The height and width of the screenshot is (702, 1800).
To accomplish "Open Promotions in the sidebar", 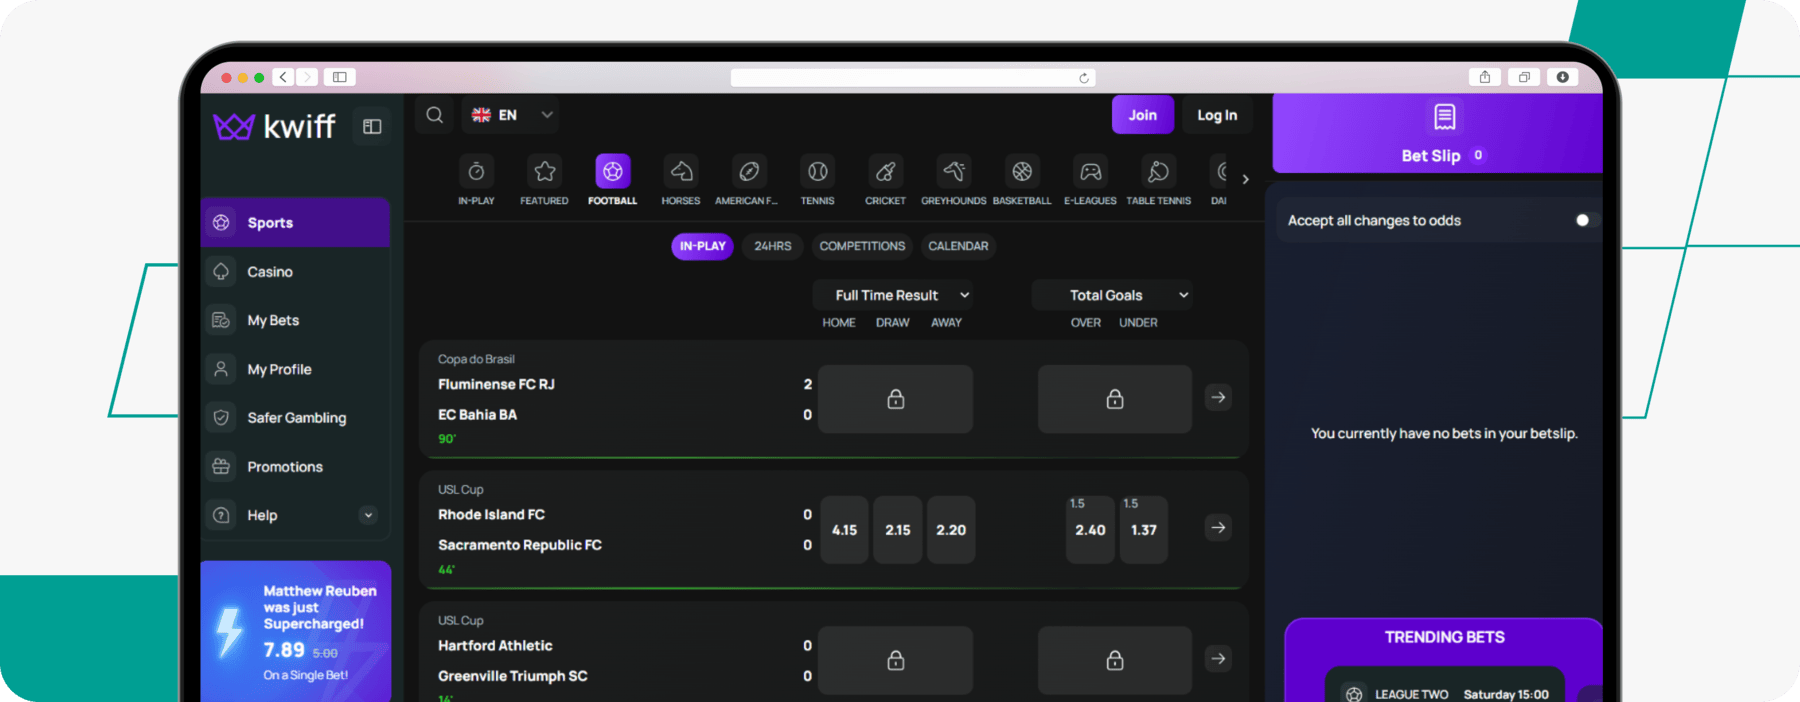I will click(x=296, y=466).
